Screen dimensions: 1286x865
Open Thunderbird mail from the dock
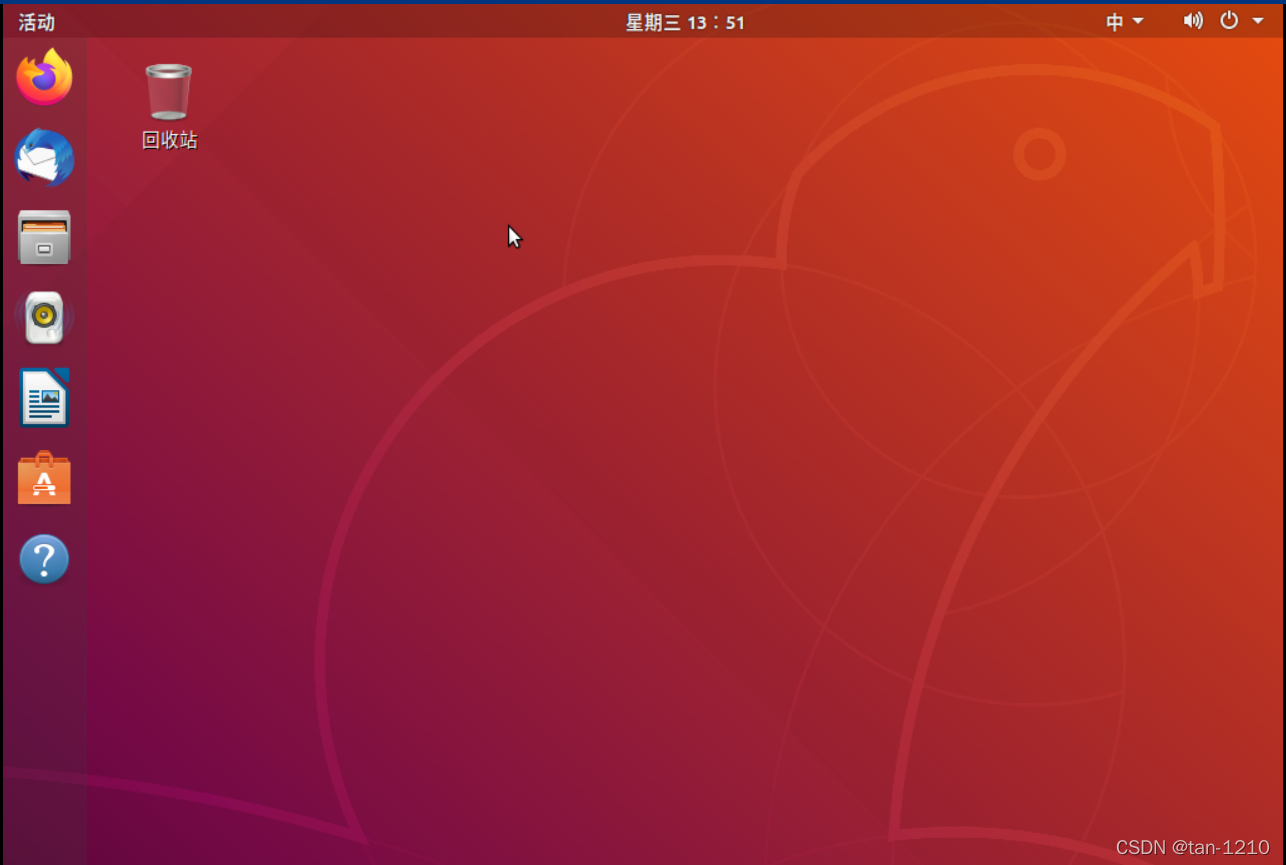[44, 158]
